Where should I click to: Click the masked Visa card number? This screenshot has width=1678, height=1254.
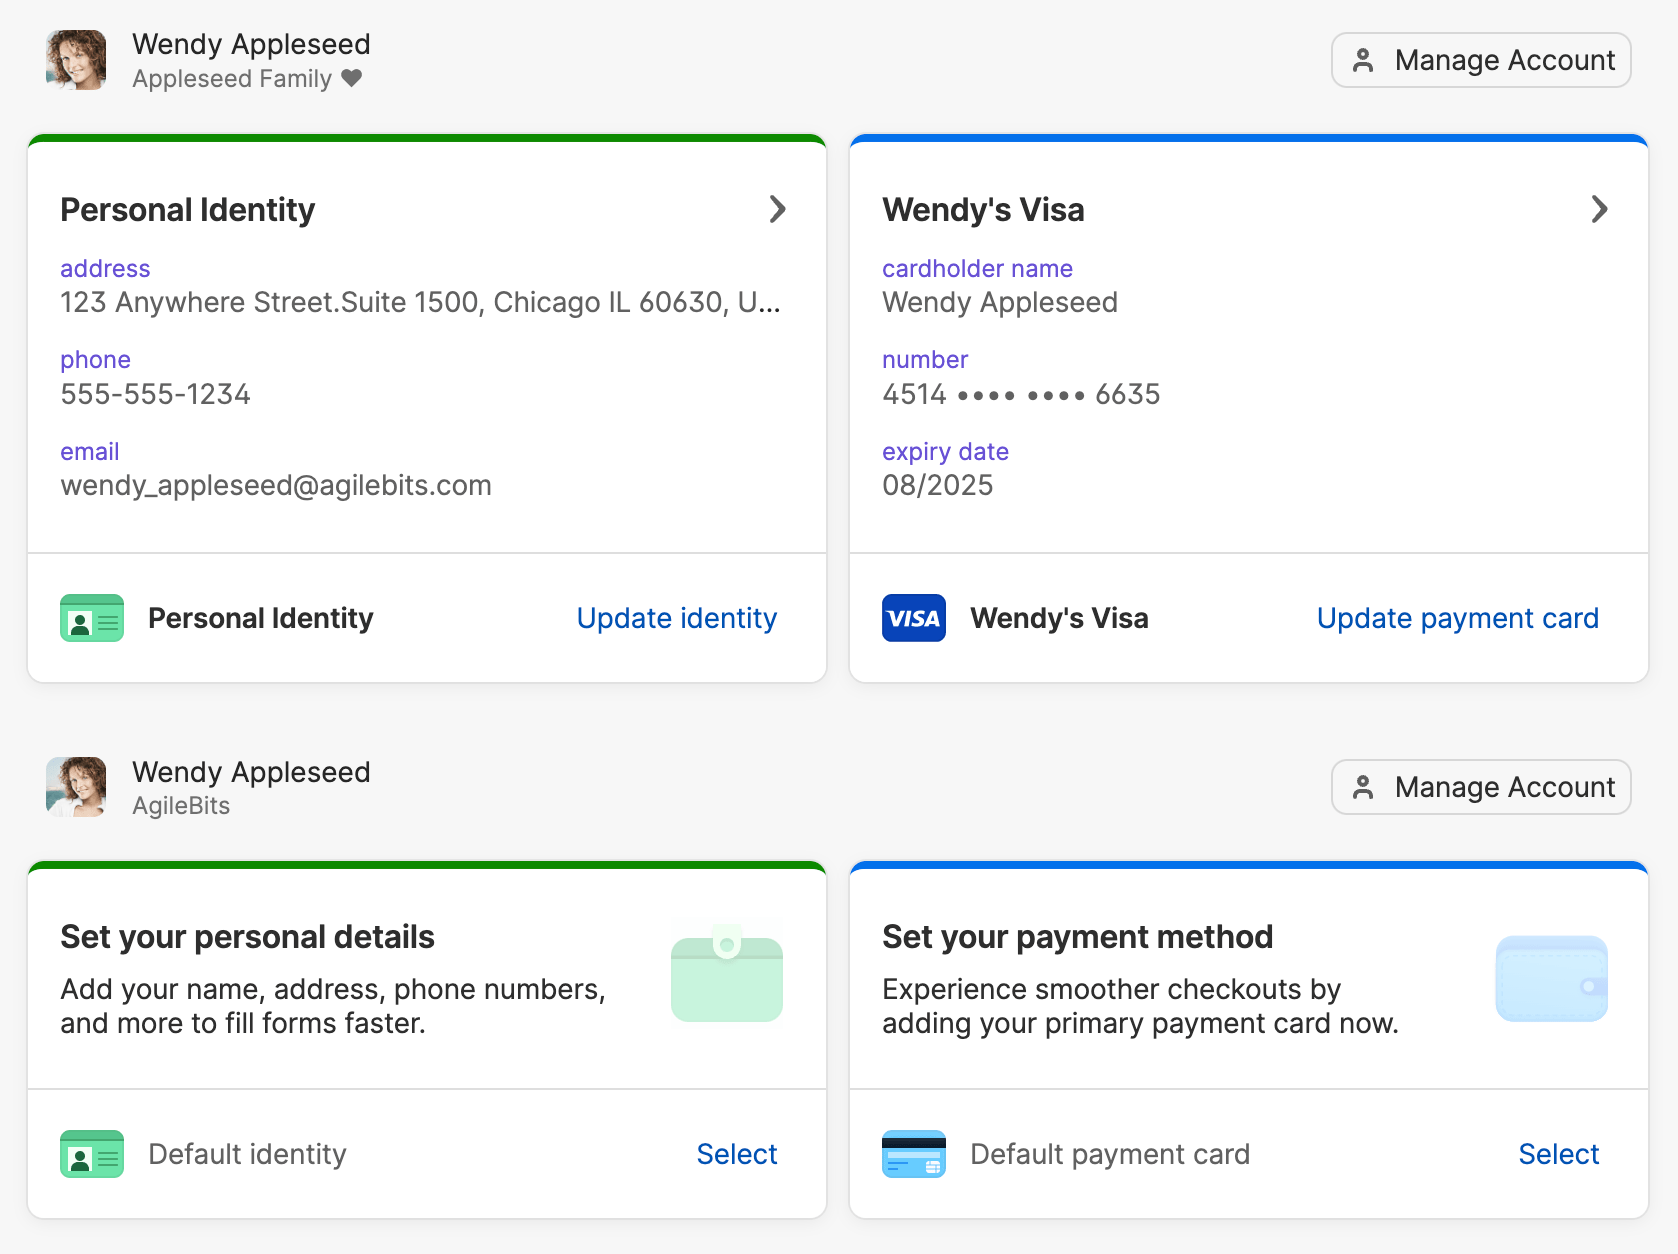(1020, 393)
